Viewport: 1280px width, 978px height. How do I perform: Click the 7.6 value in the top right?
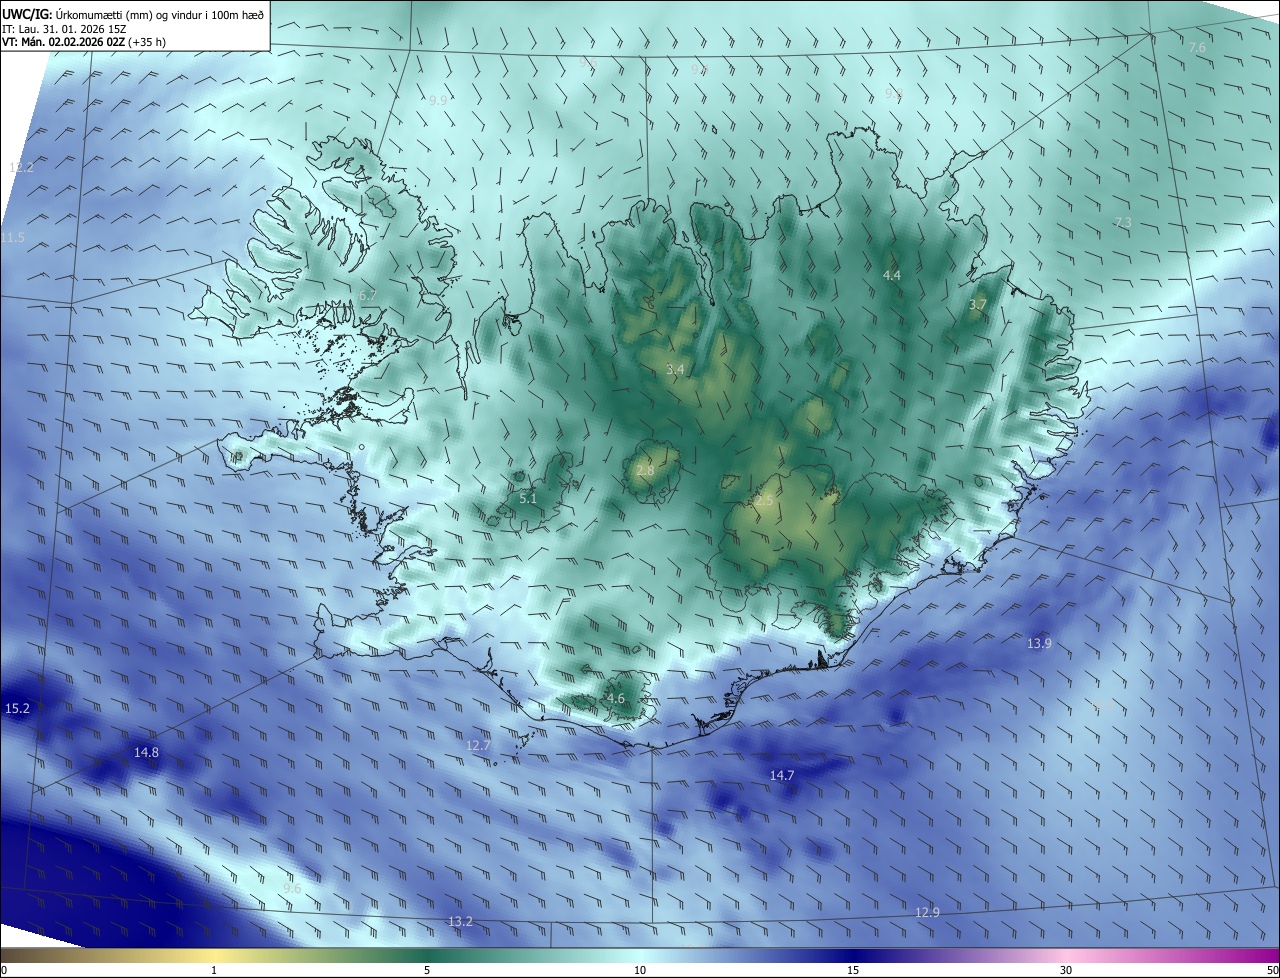tap(1197, 48)
